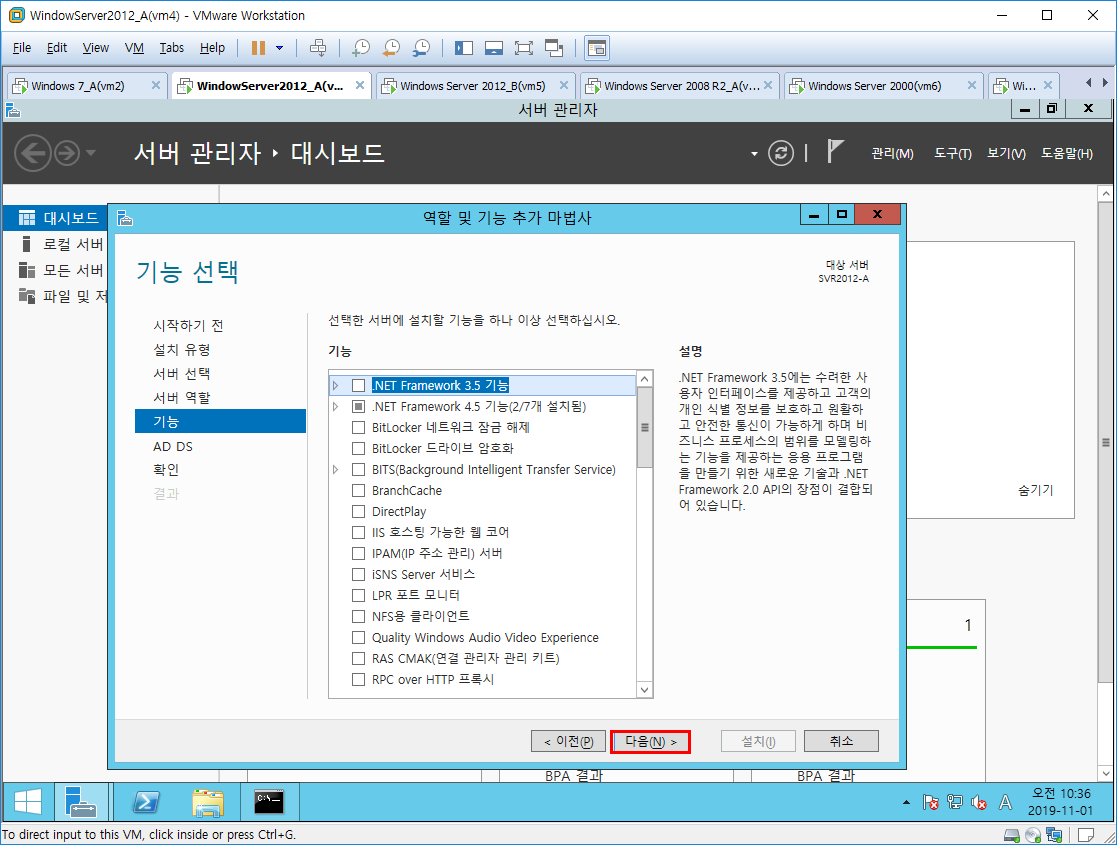Open Server Manager from the taskbar
Viewport: 1117px width, 845px height.
[x=80, y=802]
